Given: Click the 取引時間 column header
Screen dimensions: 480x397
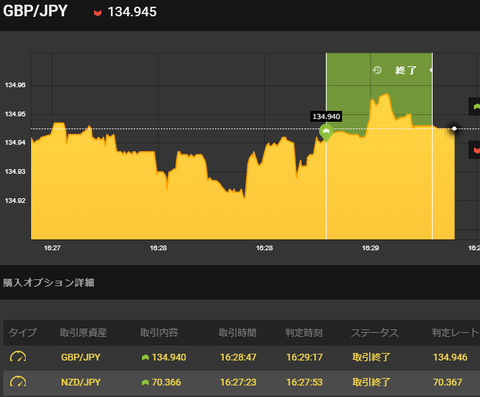Looking at the screenshot, I should pos(237,332).
